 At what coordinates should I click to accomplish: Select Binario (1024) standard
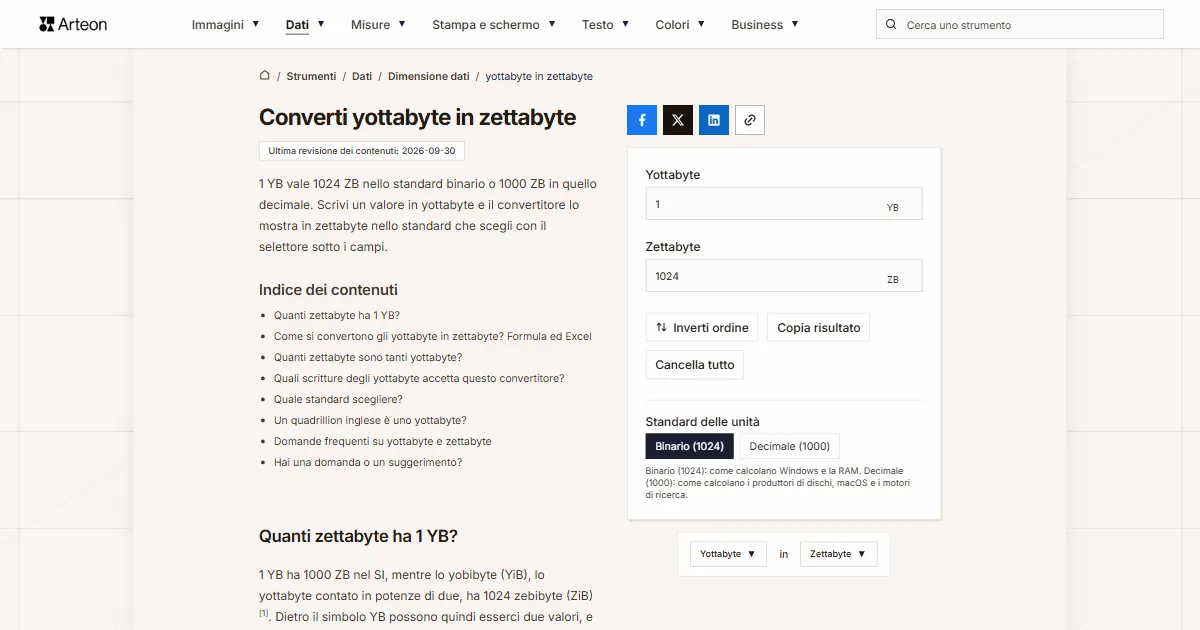click(690, 446)
